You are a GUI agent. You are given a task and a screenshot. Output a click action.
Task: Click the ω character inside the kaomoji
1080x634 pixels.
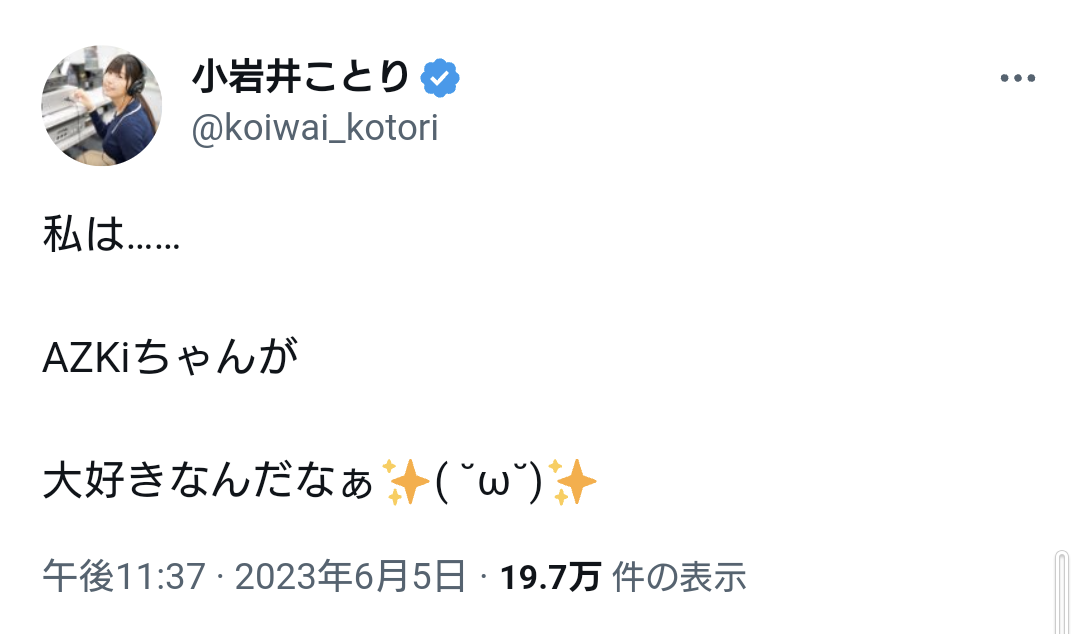(491, 487)
